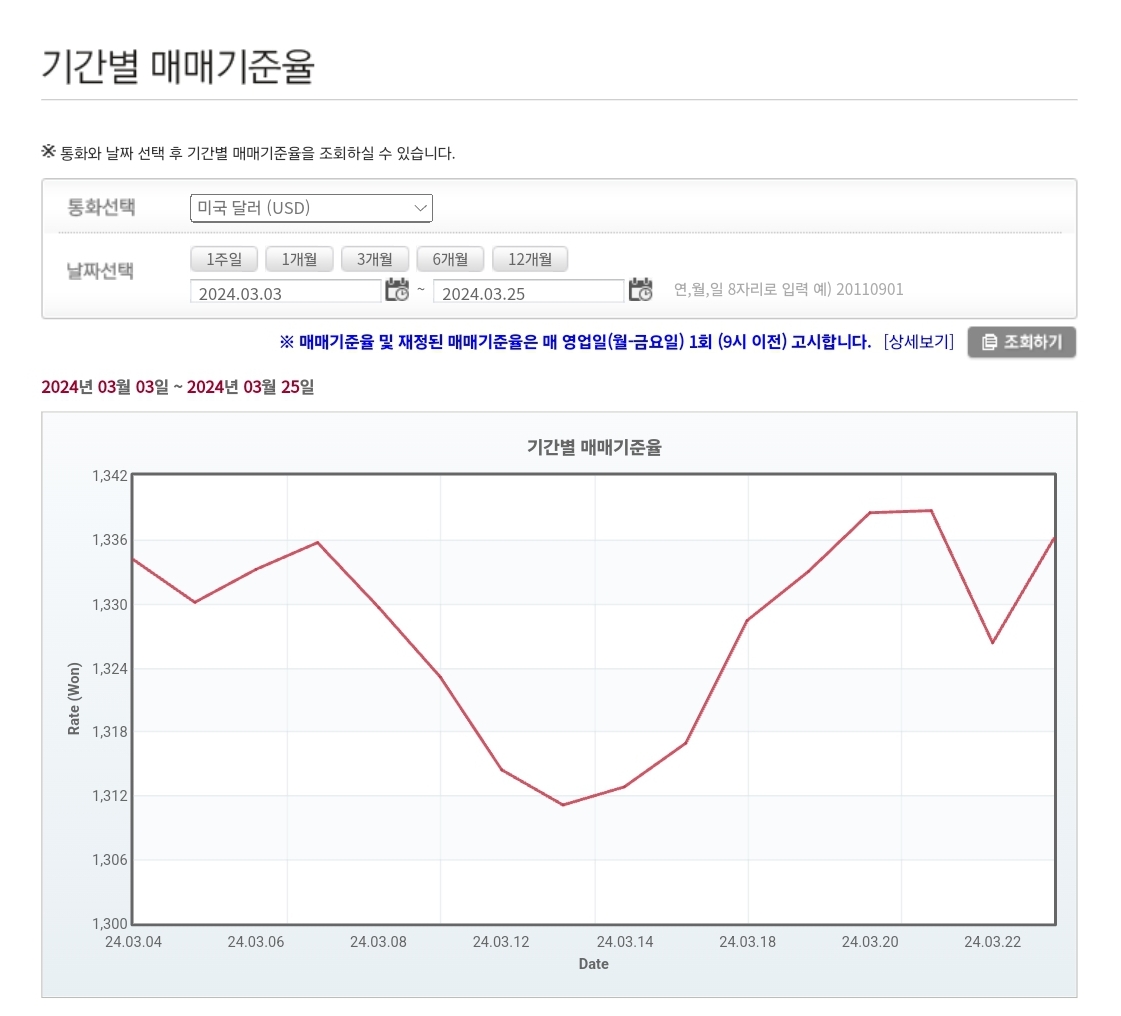Click the y-axis value 1,336
Screen dimensions: 1121x1016
[x=110, y=540]
